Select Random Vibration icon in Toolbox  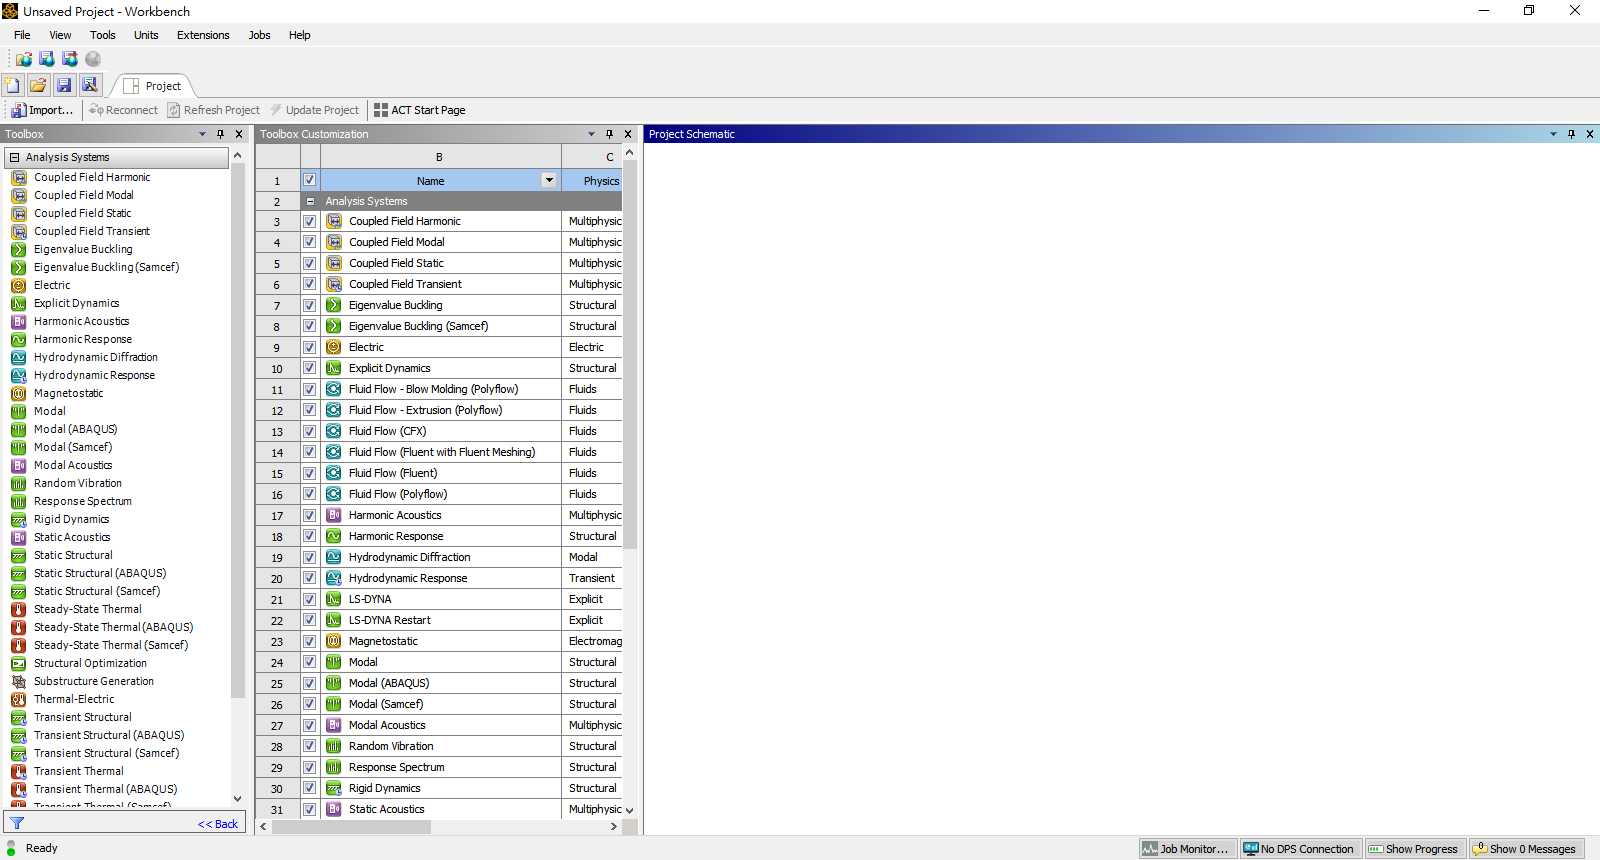pyautogui.click(x=18, y=483)
